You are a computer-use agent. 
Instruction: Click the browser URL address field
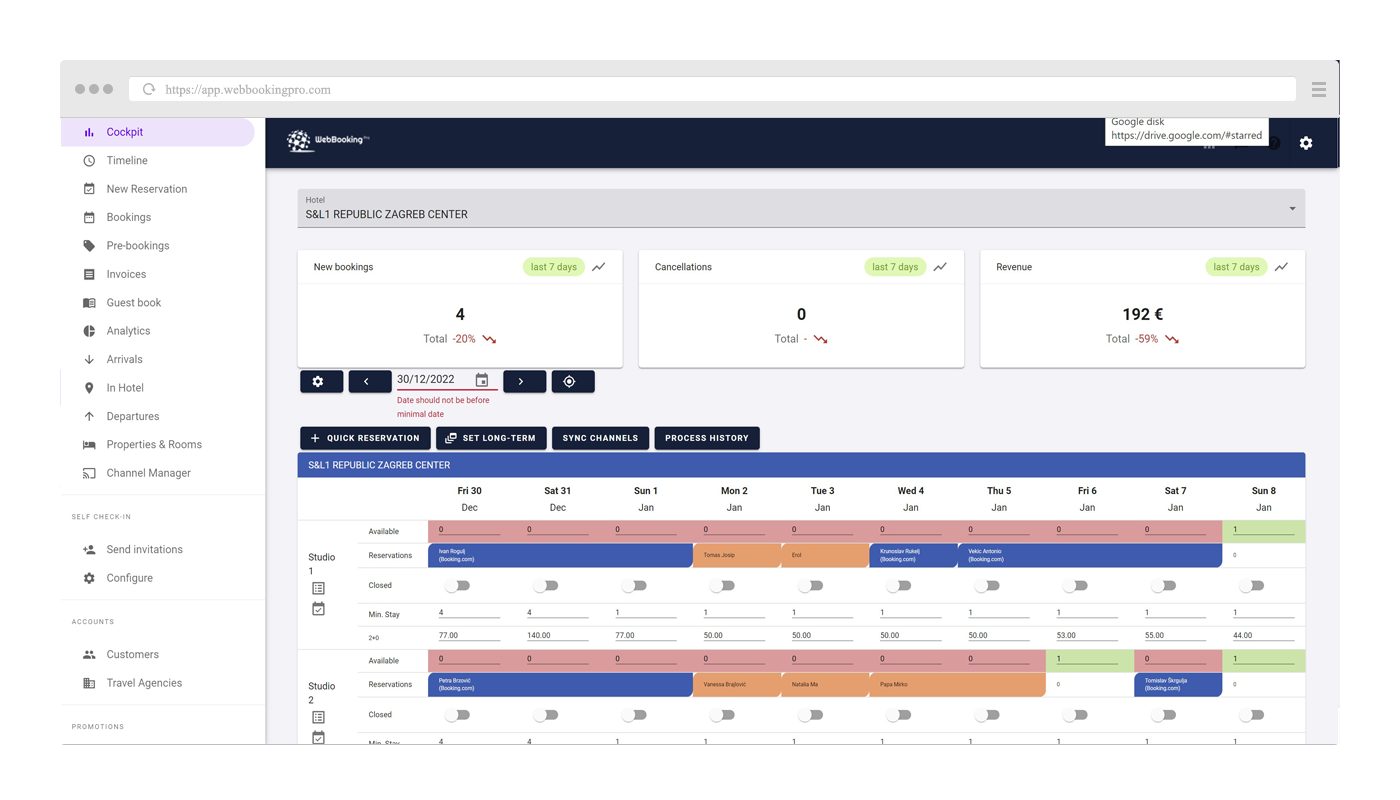pos(710,89)
